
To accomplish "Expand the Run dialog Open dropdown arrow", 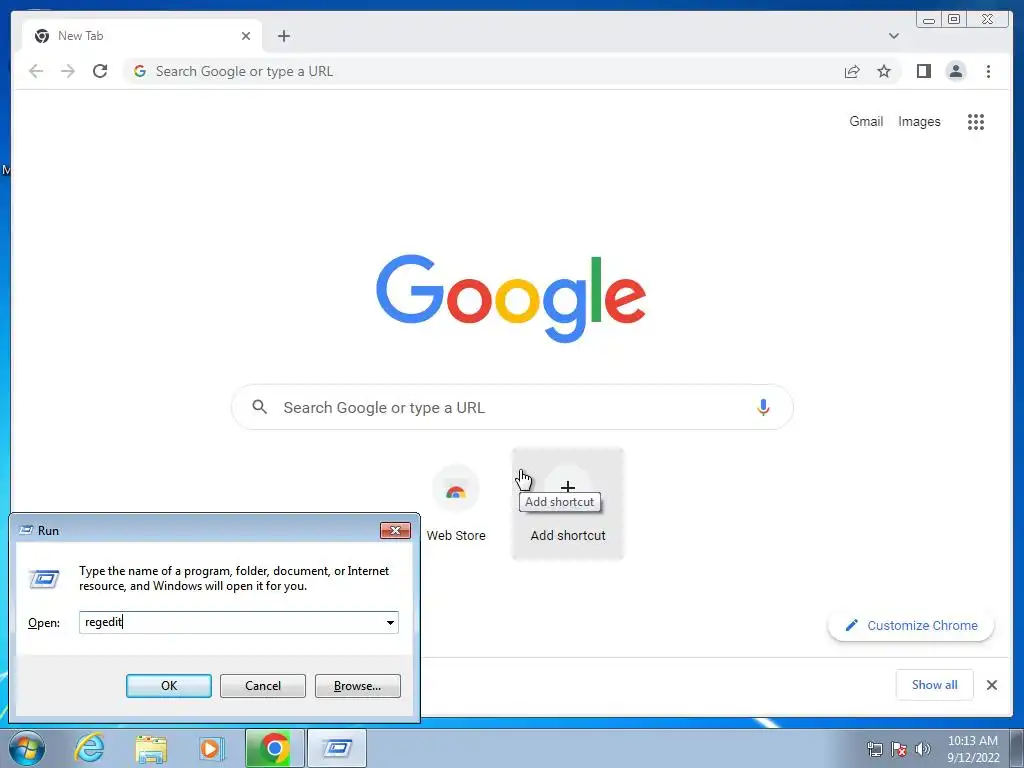I will click(390, 622).
